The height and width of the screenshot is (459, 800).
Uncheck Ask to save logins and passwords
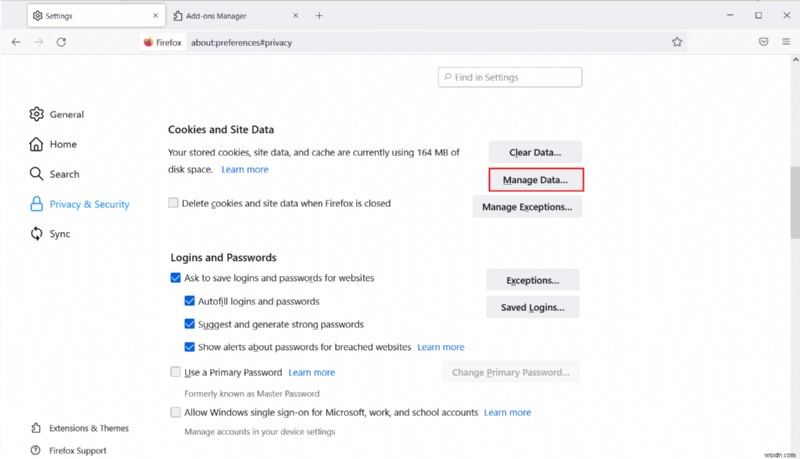[176, 278]
